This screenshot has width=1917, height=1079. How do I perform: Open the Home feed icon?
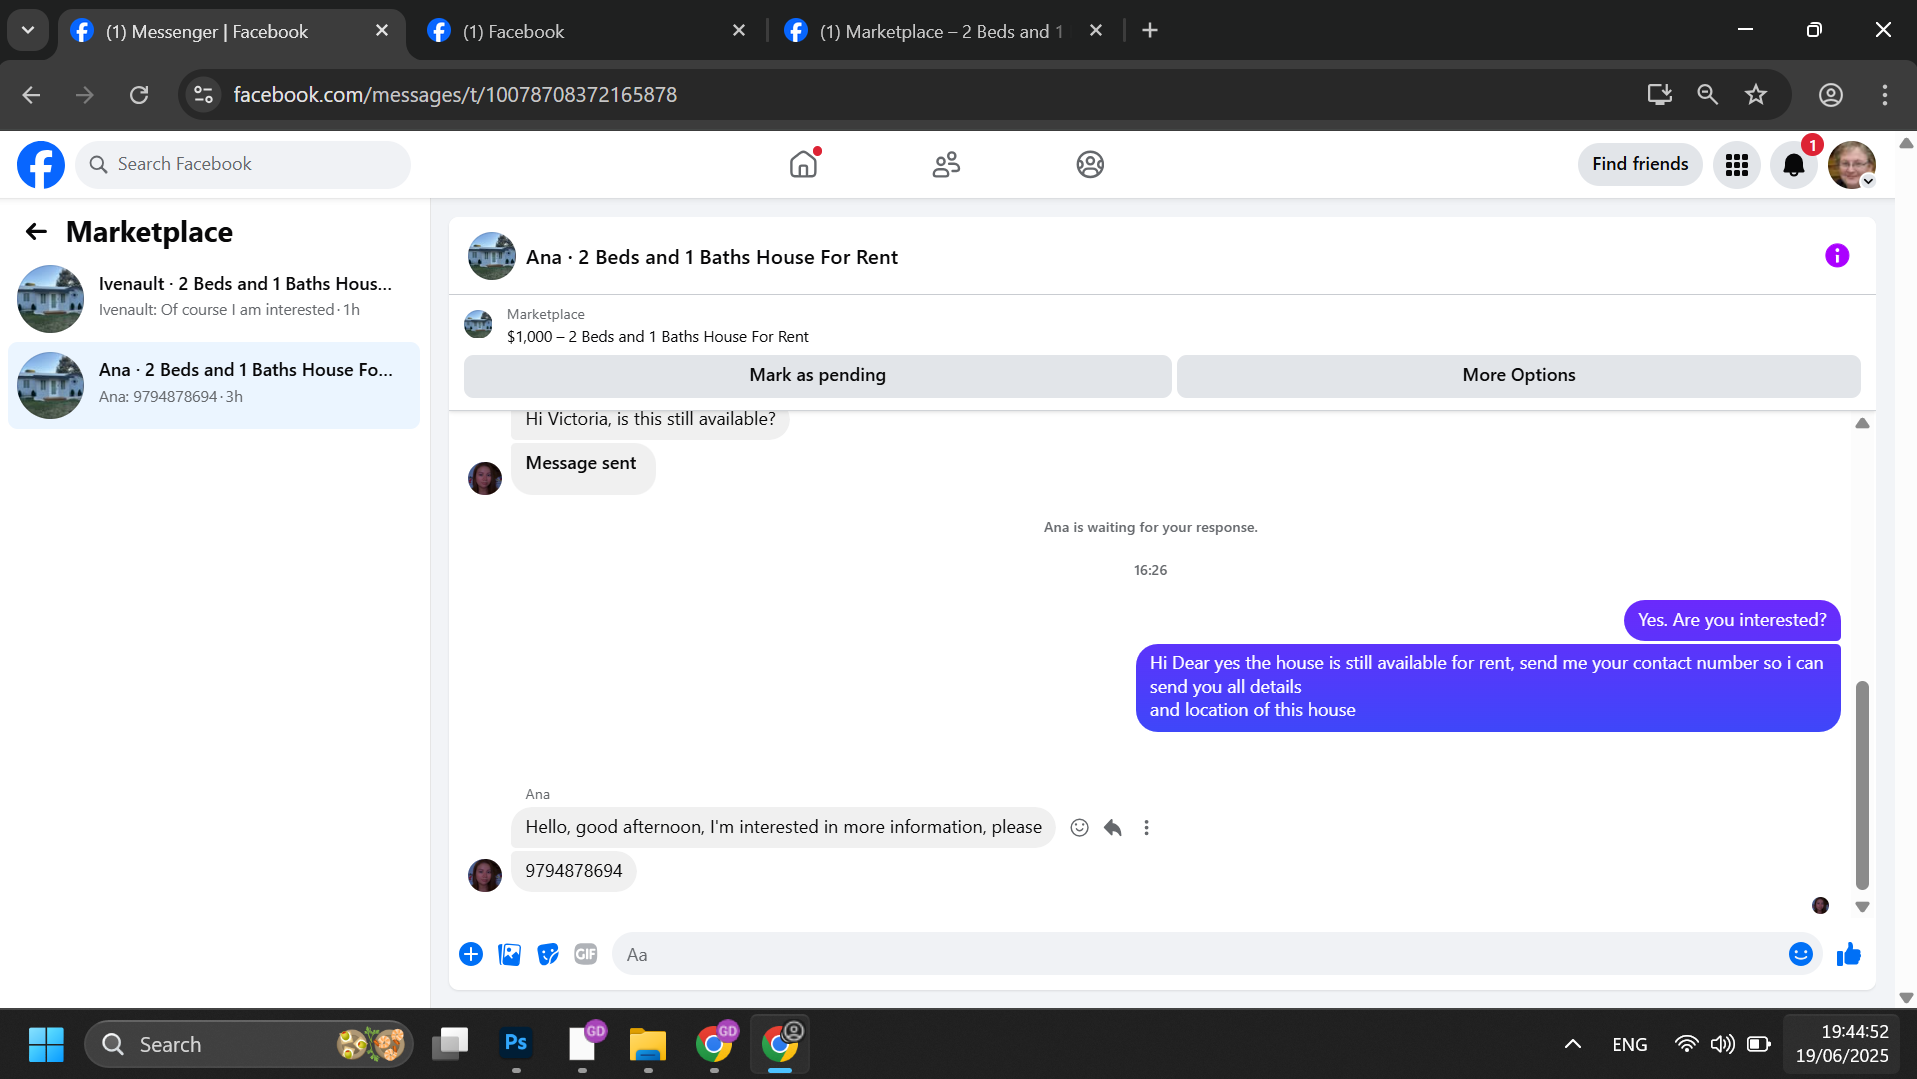[x=803, y=164]
